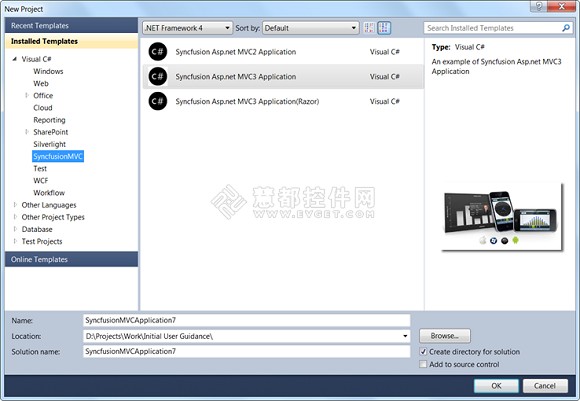This screenshot has width=580, height=401.
Task: Select Syncfusion Asp.net MVC2 Application template
Action: 283,52
